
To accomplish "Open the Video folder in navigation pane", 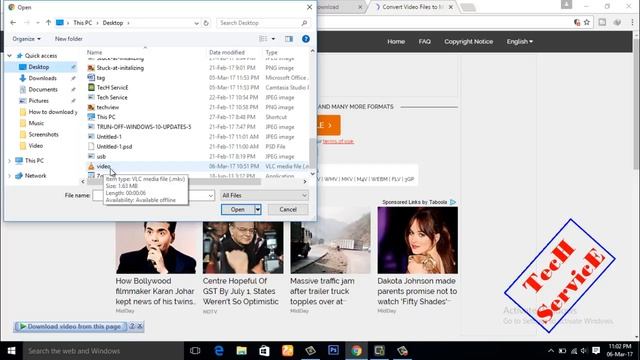I will 36,145.
